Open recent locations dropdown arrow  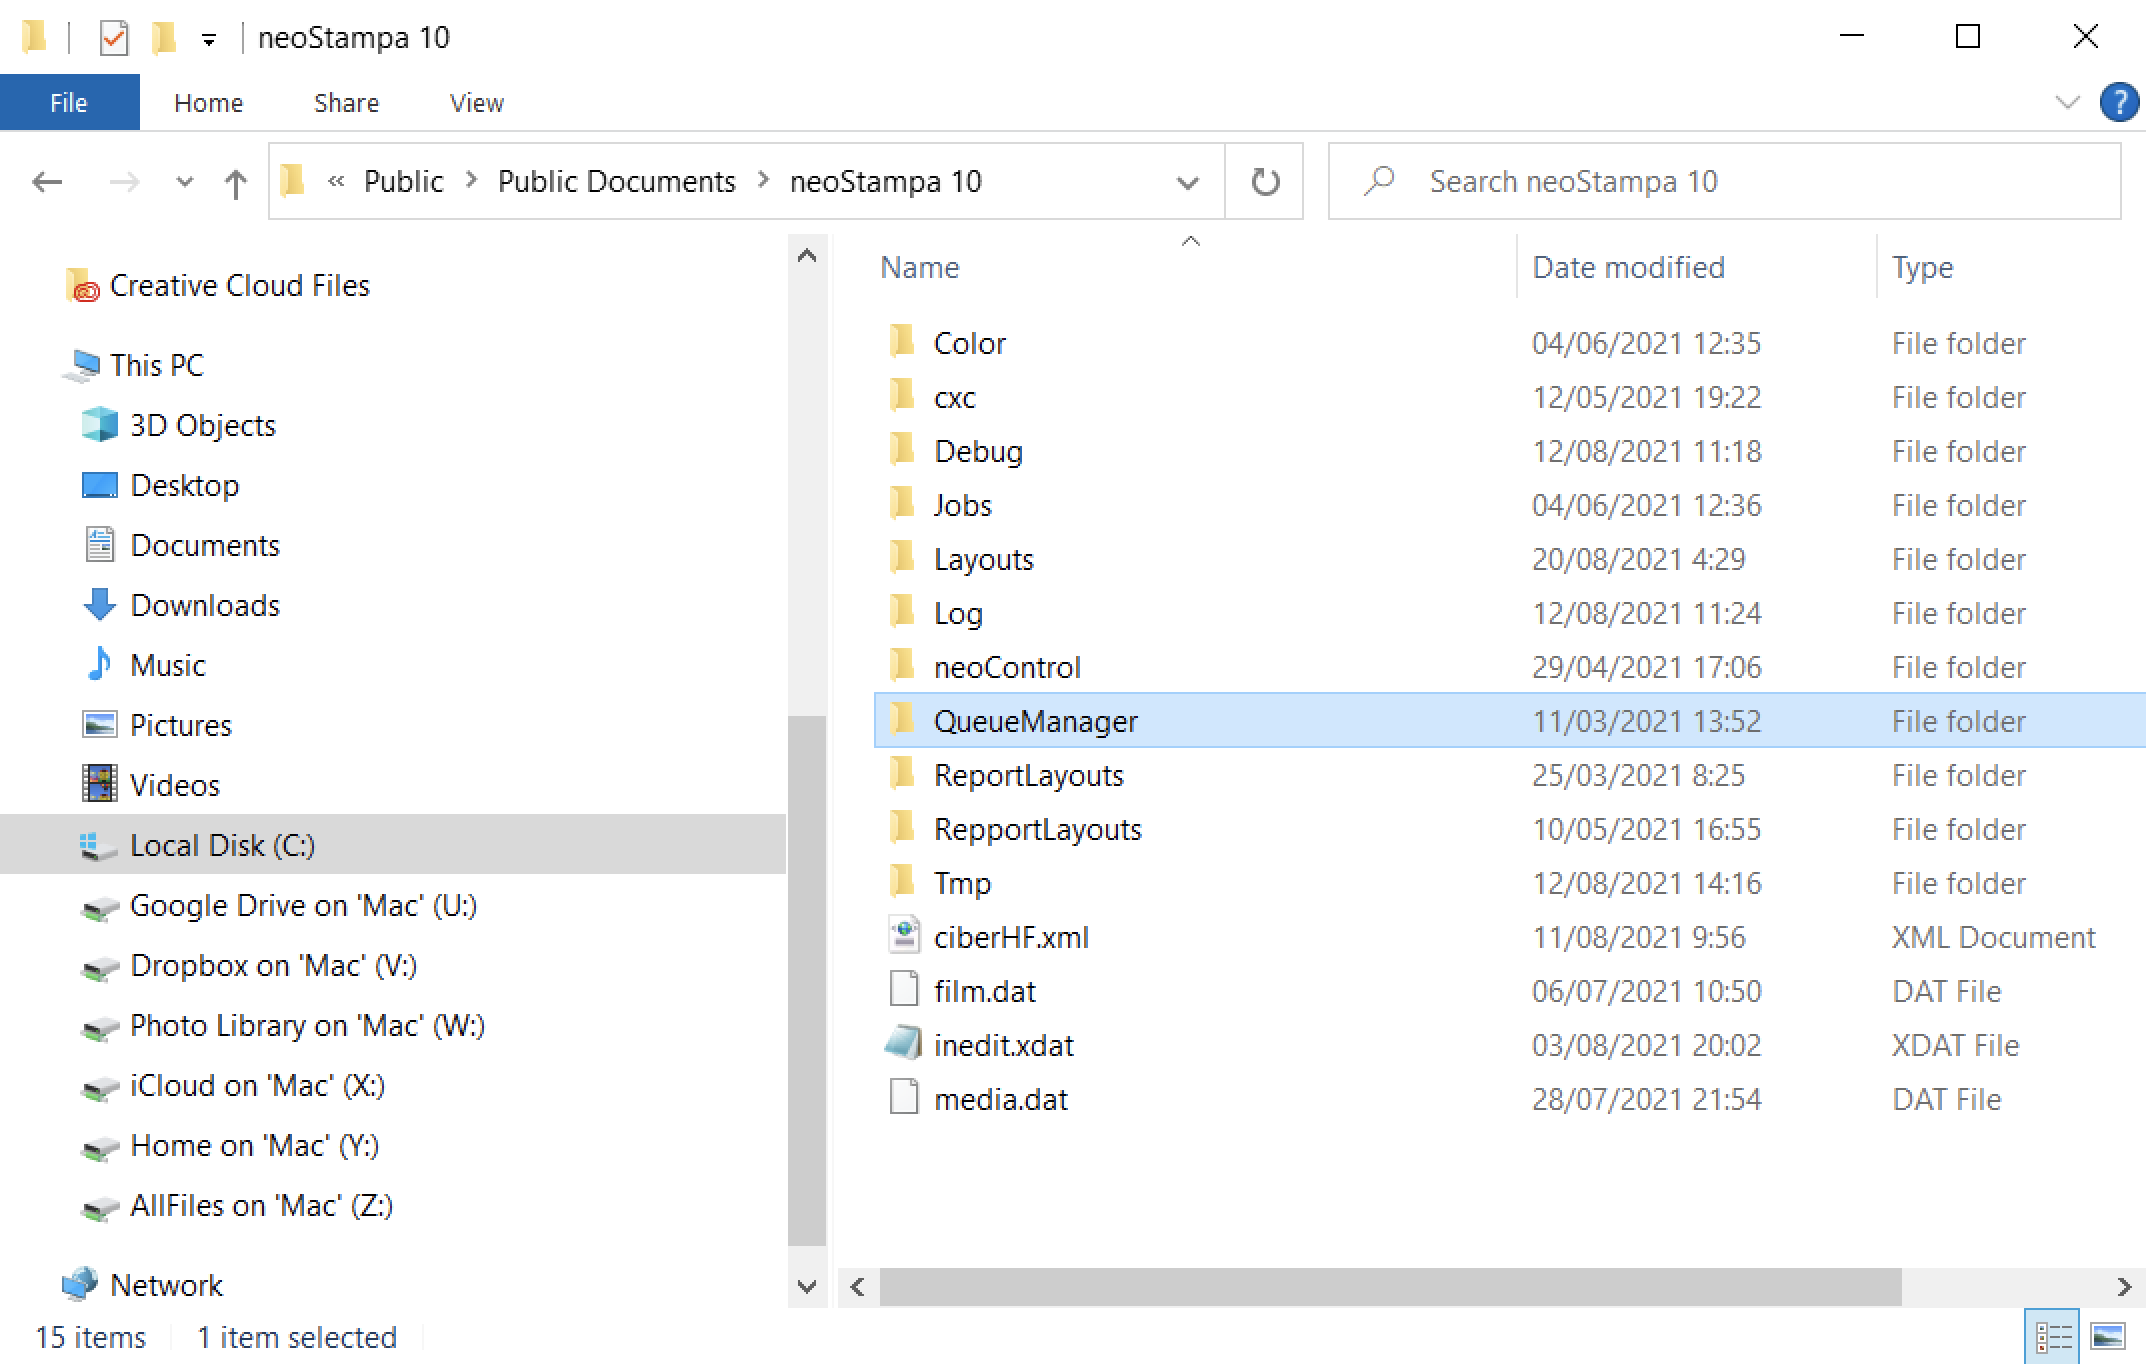(184, 182)
